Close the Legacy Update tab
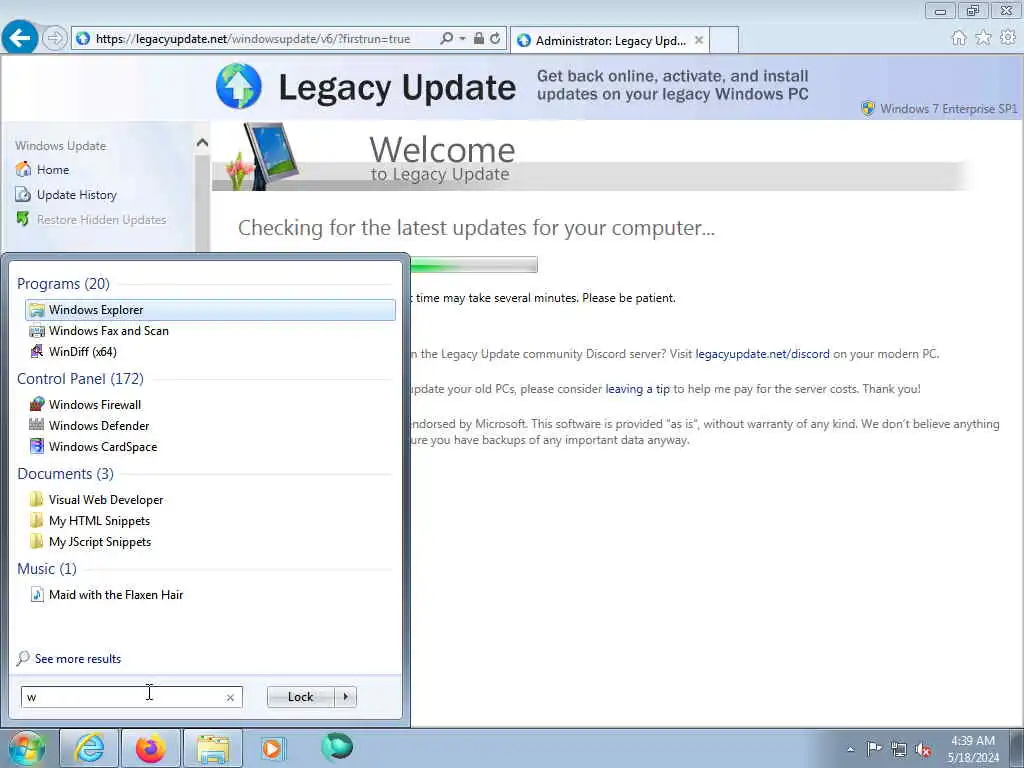The width and height of the screenshot is (1024, 768). click(x=699, y=40)
